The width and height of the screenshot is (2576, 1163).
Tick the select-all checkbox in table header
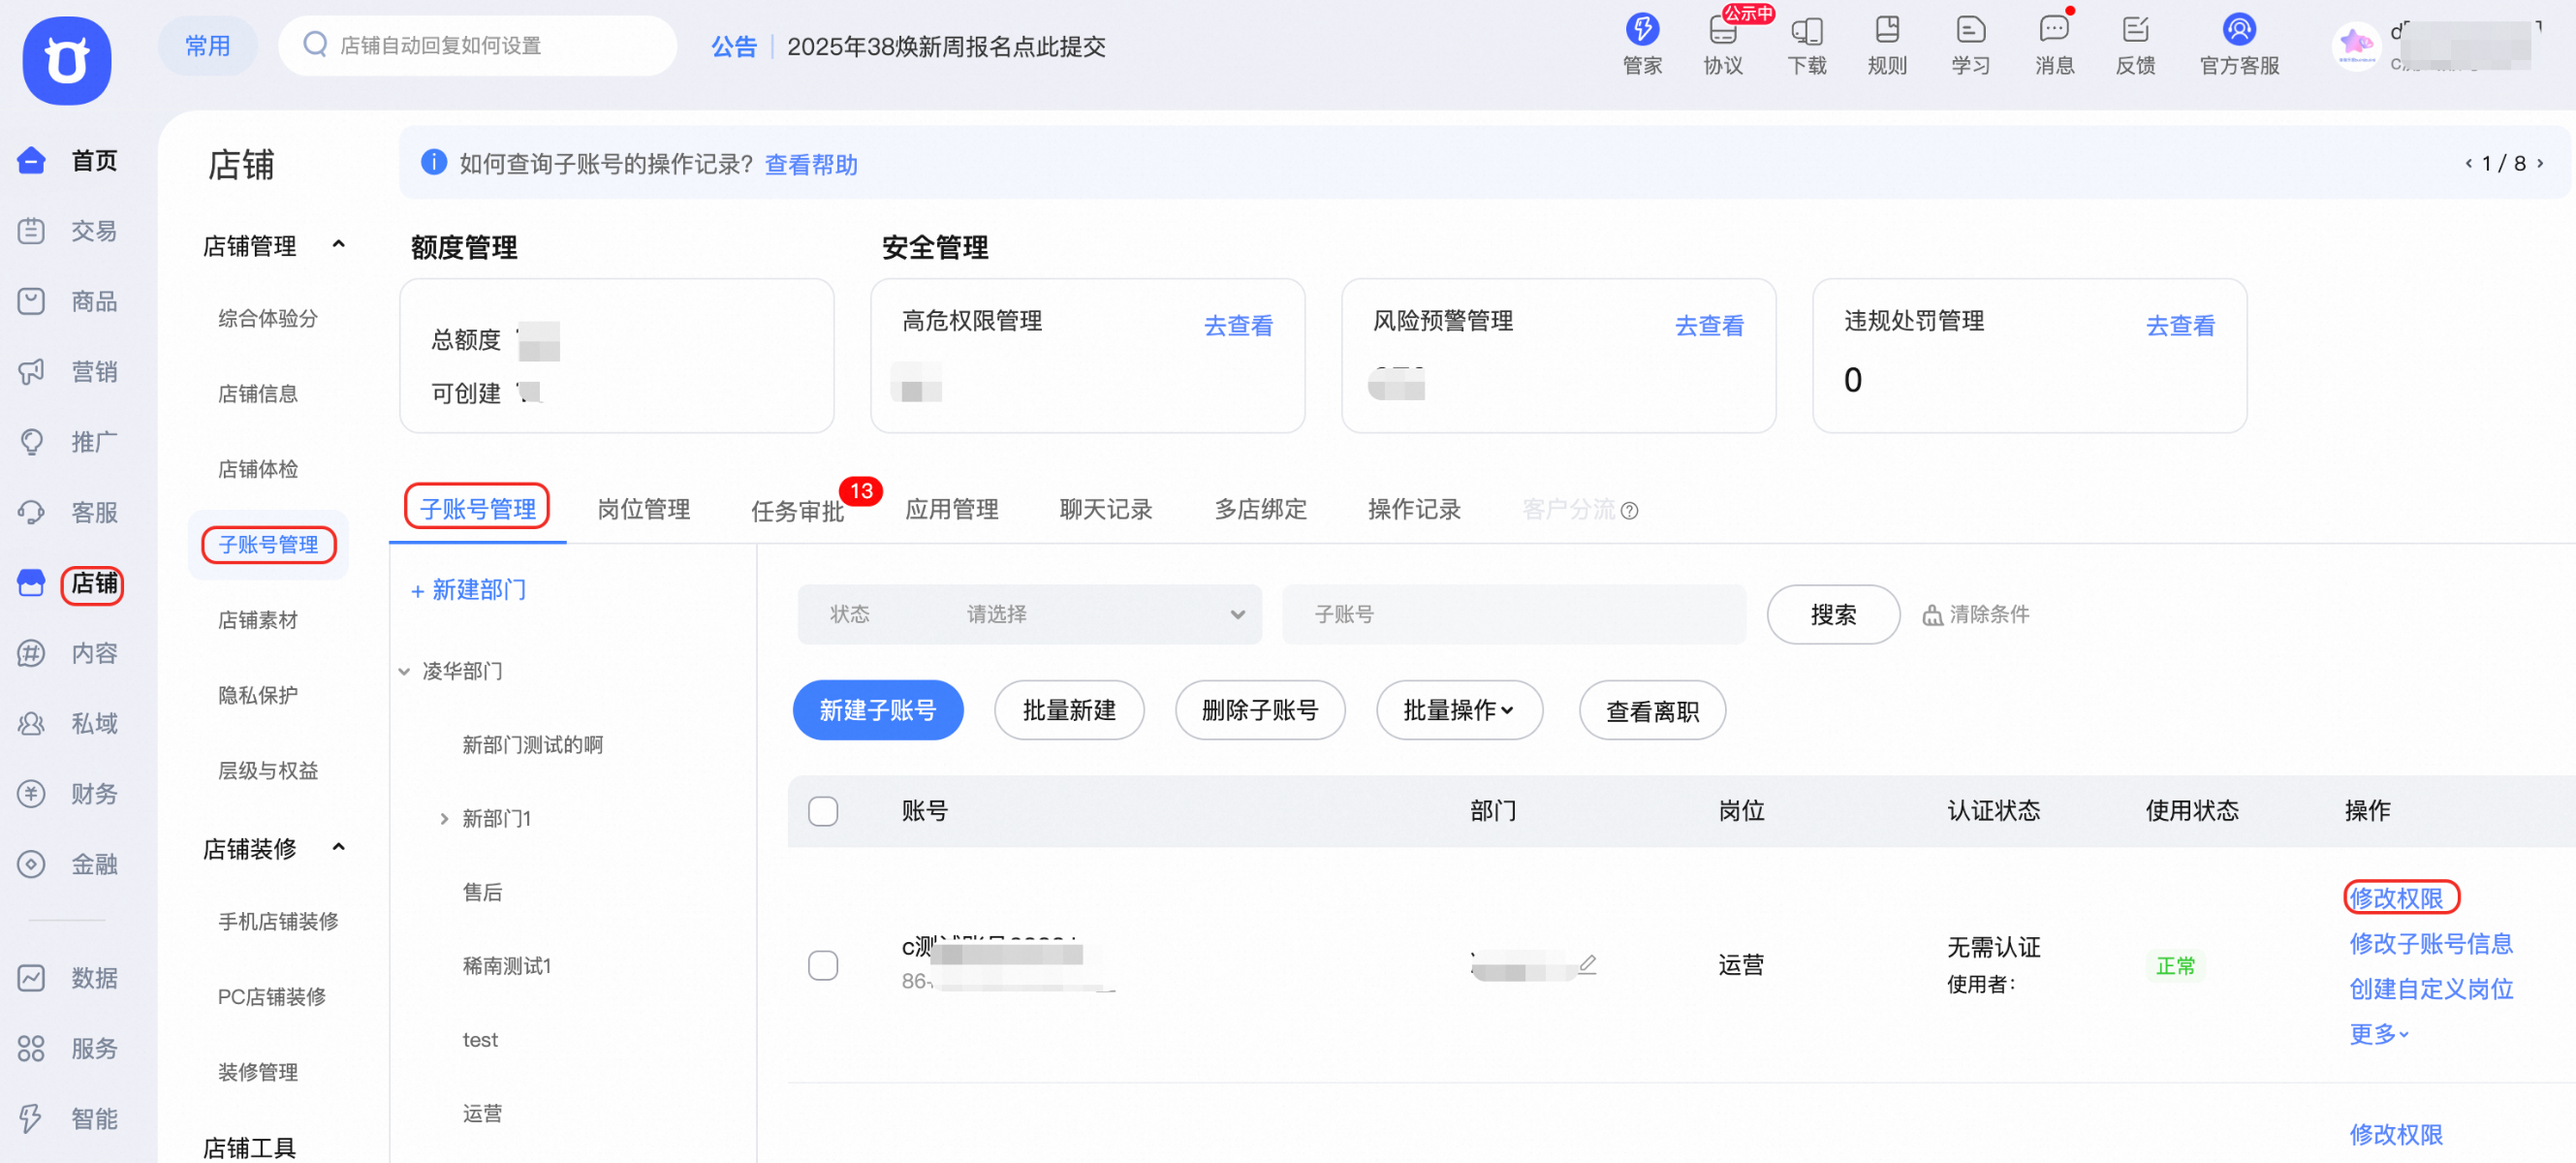[x=823, y=811]
